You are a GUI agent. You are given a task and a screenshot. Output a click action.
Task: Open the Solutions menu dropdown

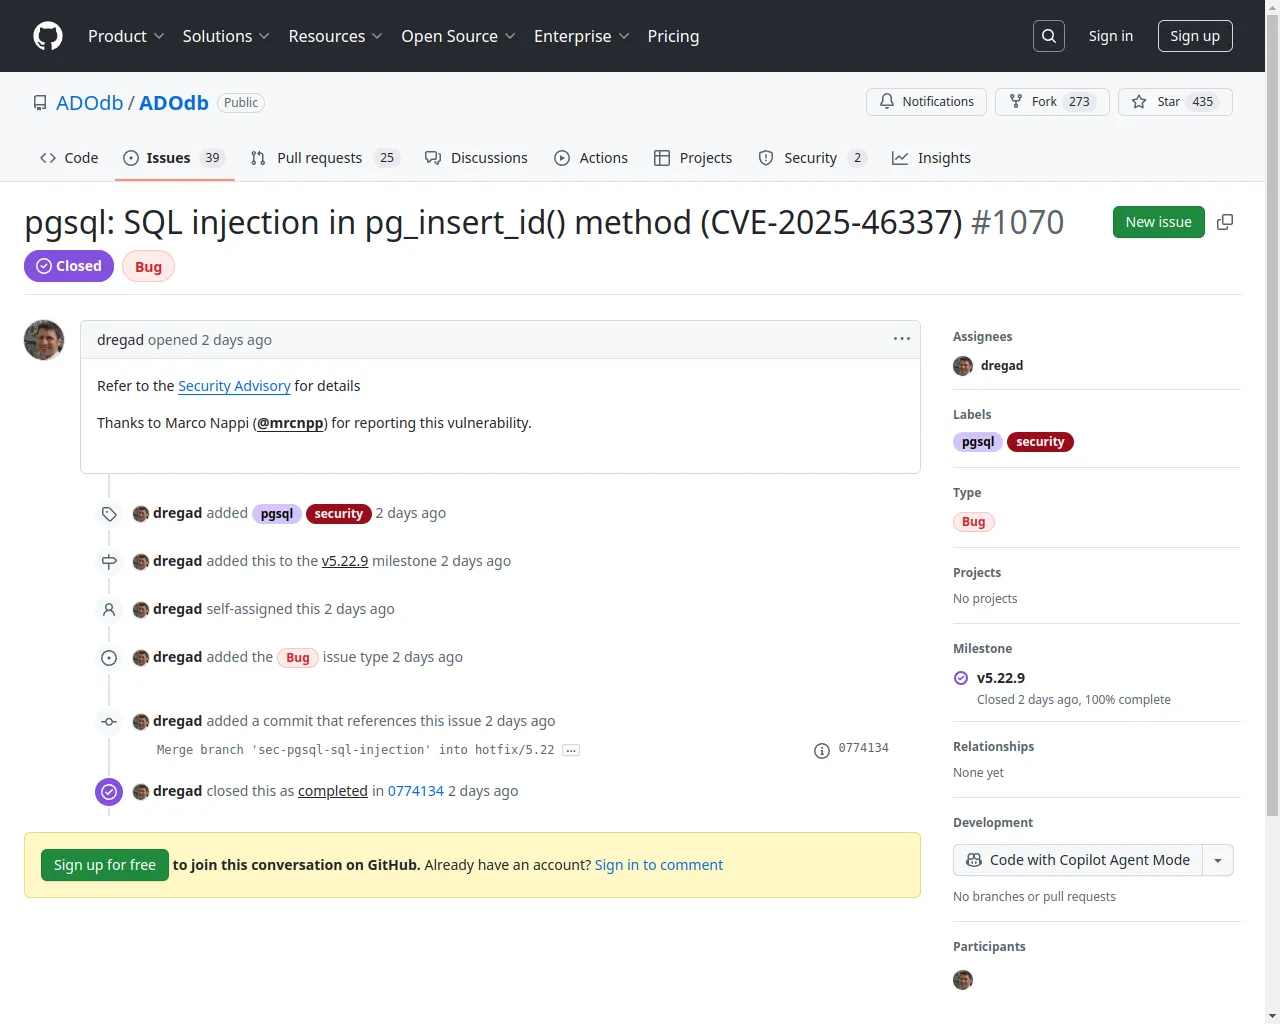pos(226,36)
